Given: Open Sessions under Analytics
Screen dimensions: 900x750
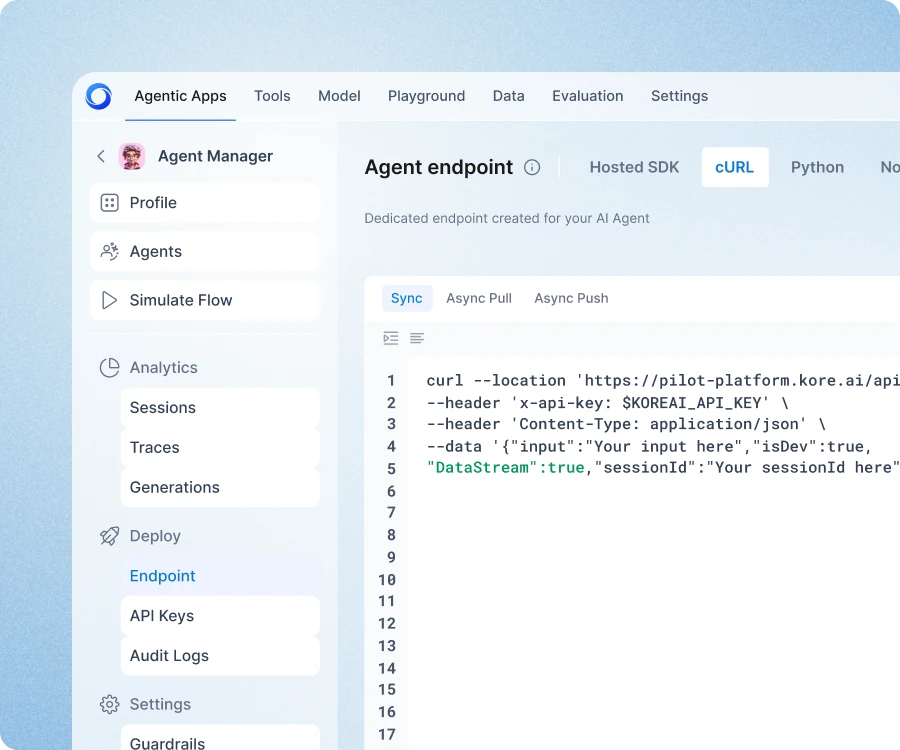Looking at the screenshot, I should pyautogui.click(x=220, y=407).
